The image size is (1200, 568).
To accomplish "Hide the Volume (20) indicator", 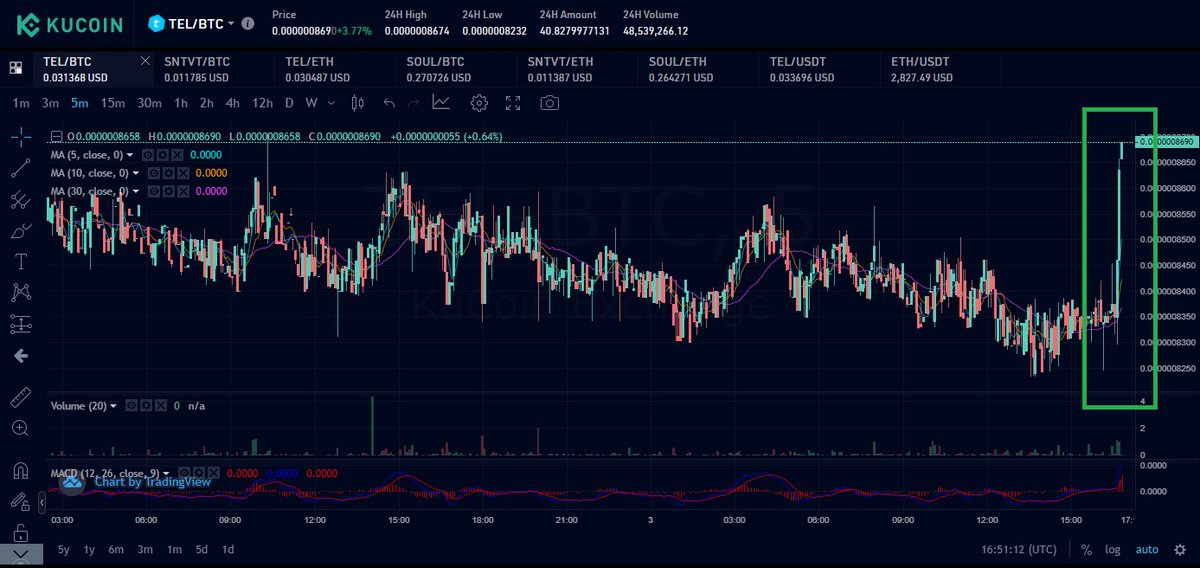I will tap(131, 406).
